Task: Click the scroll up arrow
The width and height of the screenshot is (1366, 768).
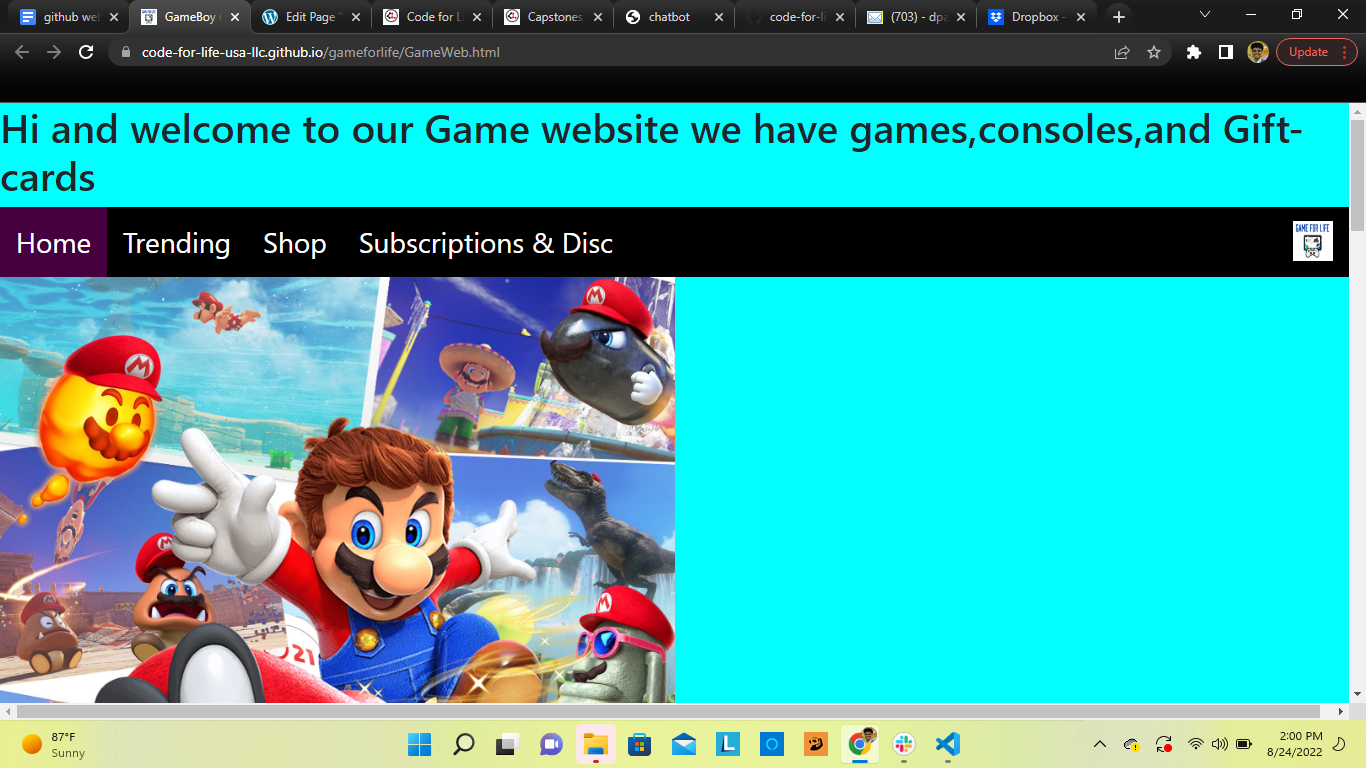Action: (x=1357, y=110)
